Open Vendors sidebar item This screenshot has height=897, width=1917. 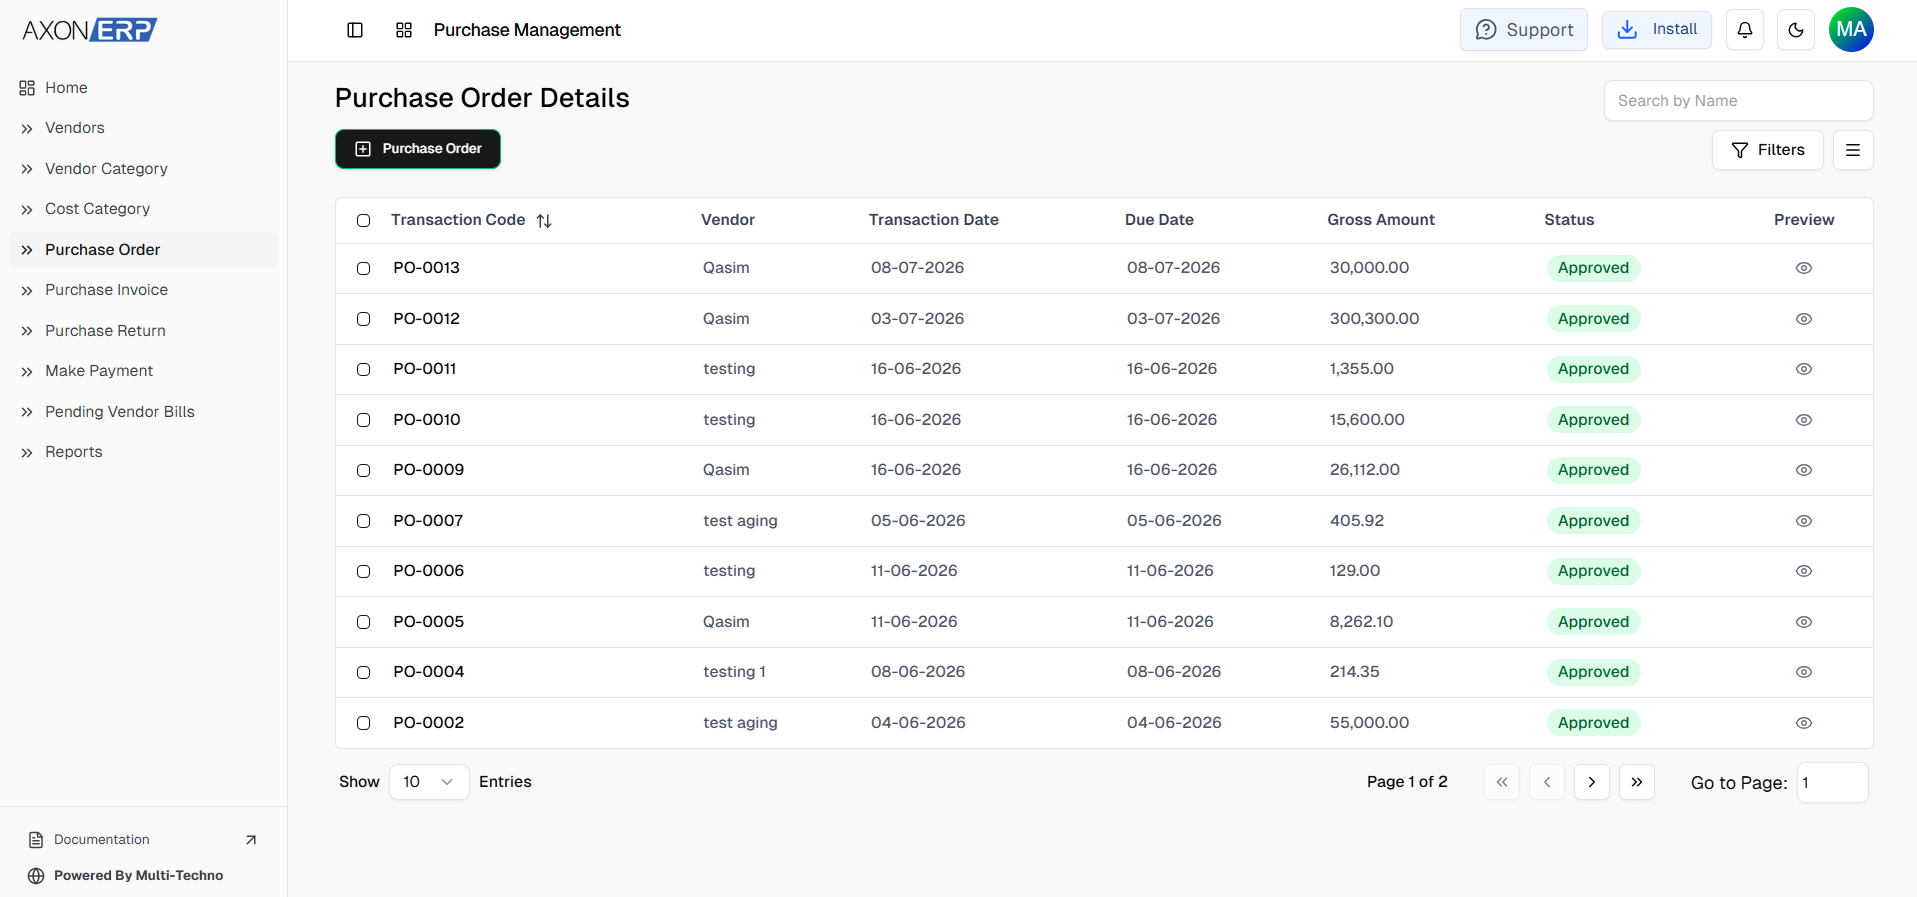tap(143, 128)
